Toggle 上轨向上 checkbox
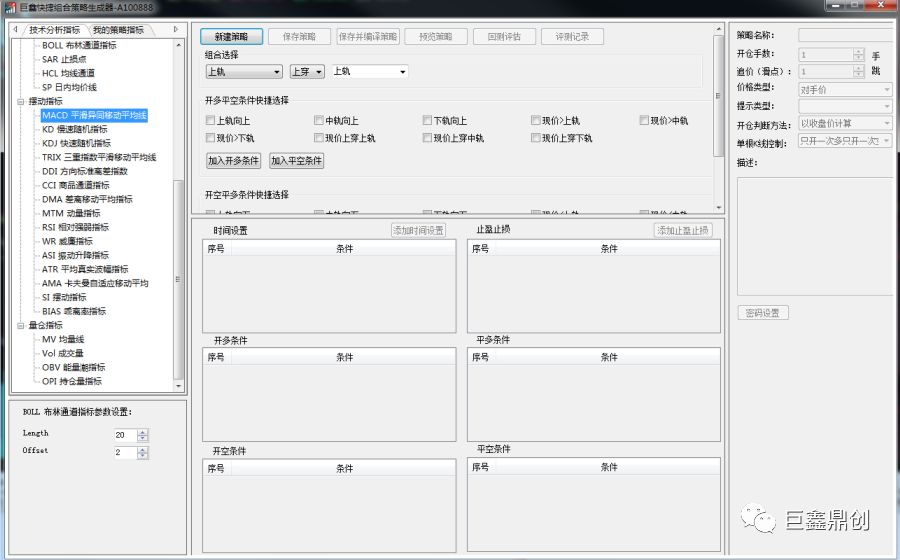Screen dimensions: 900x560 (x=210, y=120)
